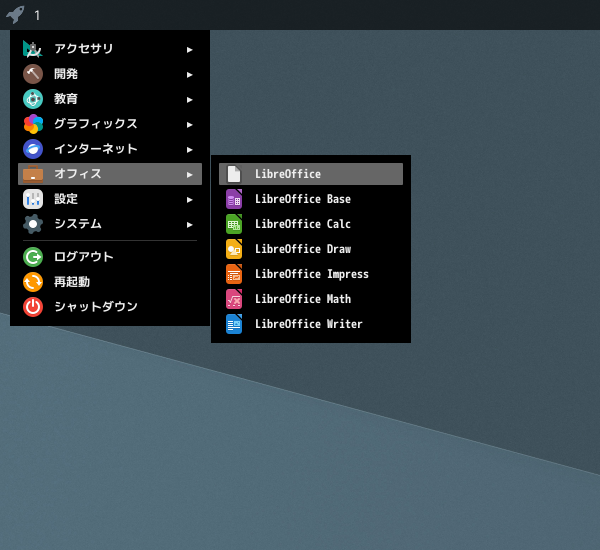Click the yellow LibreOffice Draw icon
Screen dimensions: 600x550
click(x=234, y=249)
